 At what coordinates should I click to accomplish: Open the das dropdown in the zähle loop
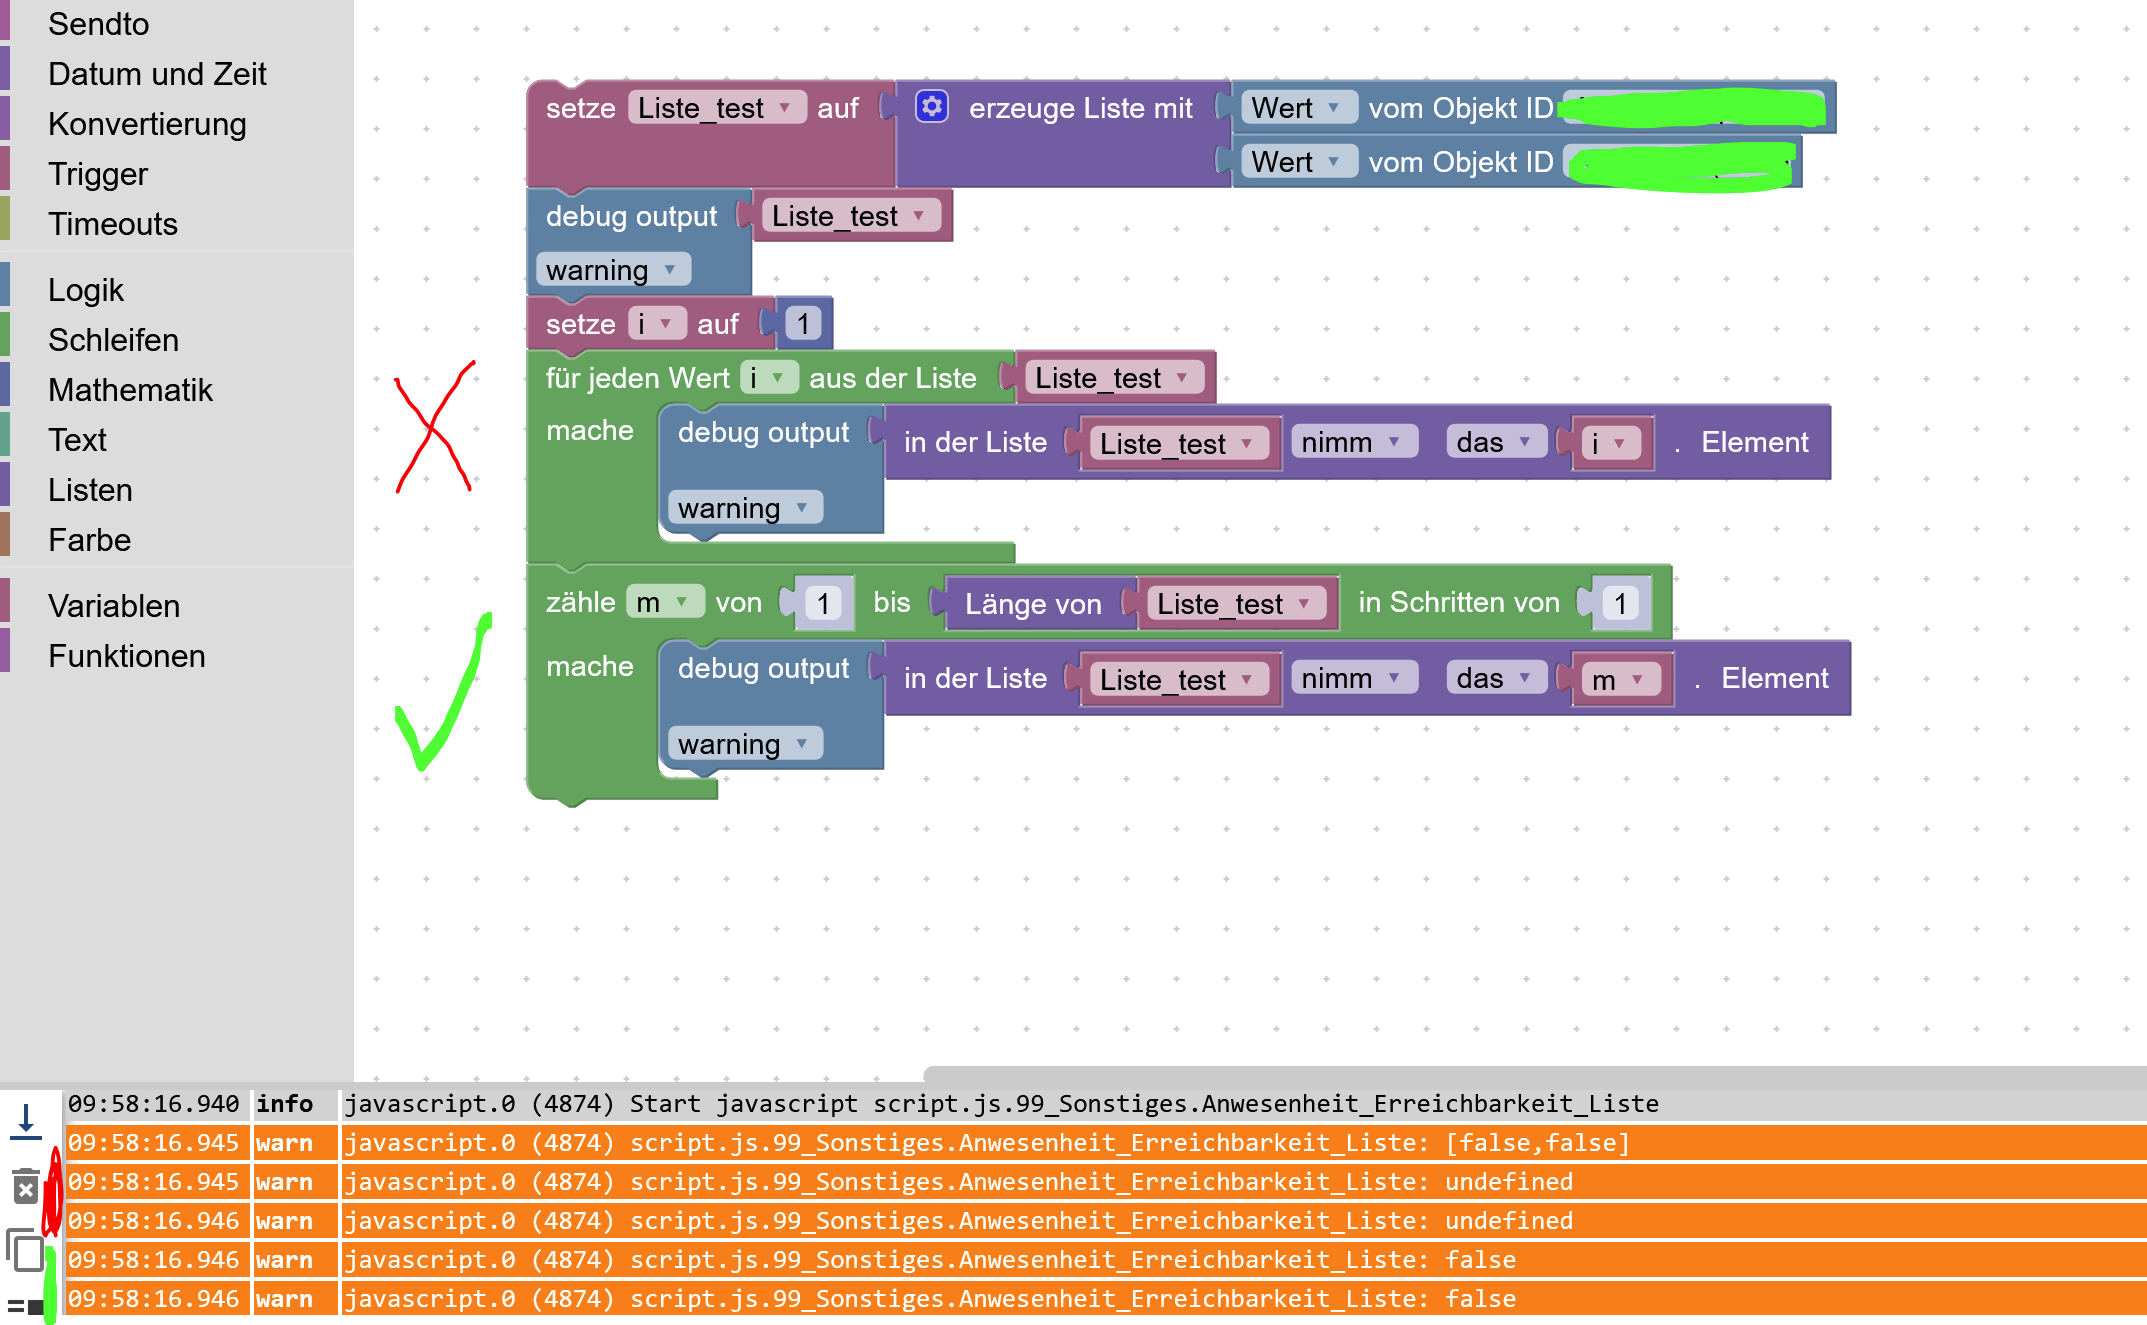(x=1494, y=678)
